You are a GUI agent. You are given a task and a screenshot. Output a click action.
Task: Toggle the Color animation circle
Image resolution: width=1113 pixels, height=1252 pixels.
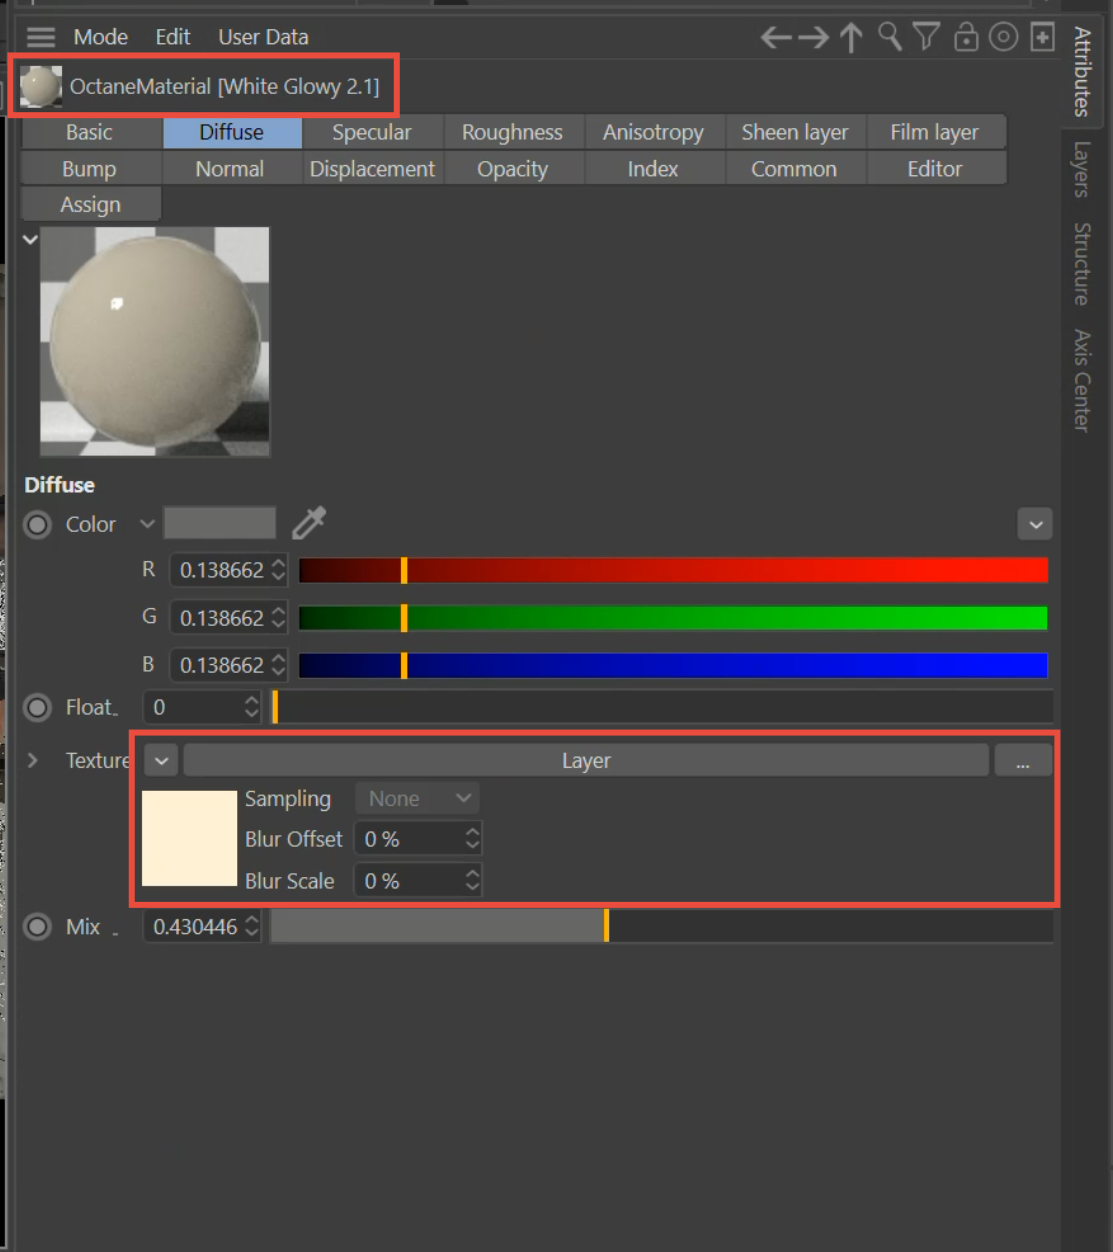point(38,524)
